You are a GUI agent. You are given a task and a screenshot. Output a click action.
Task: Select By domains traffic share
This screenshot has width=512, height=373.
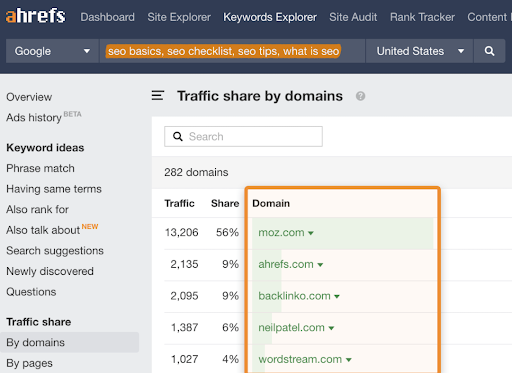69,342
